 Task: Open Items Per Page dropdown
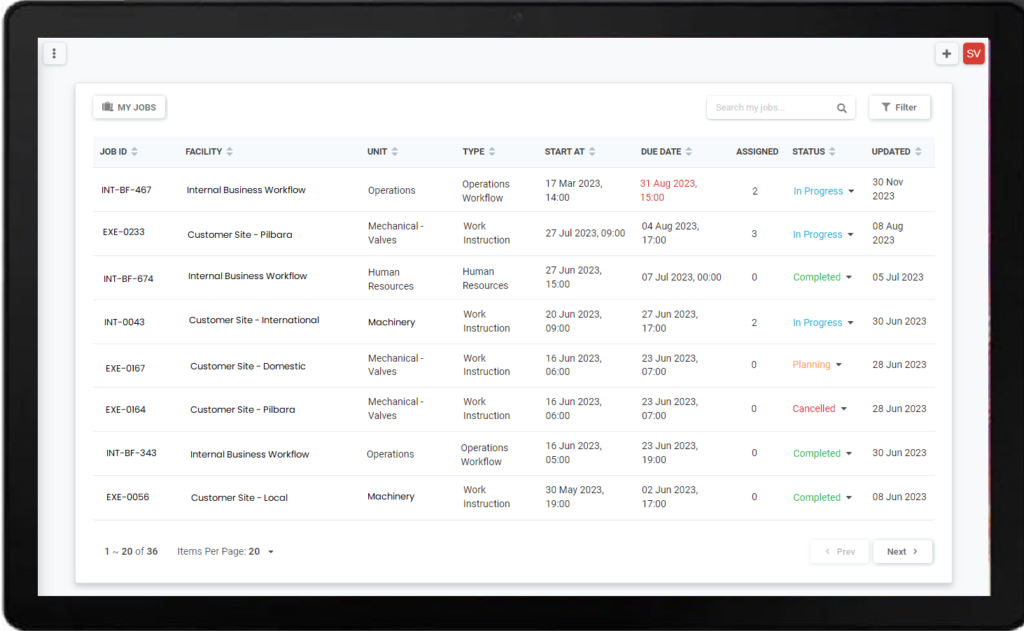pos(270,552)
